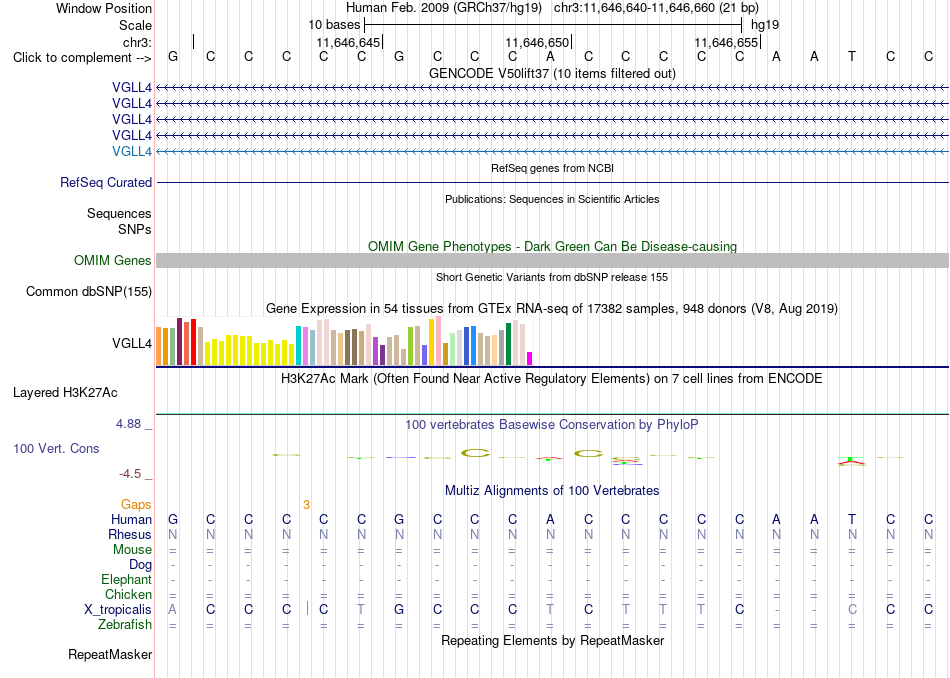
Task: Select the Elephant alignment row label
Action: pos(127,580)
